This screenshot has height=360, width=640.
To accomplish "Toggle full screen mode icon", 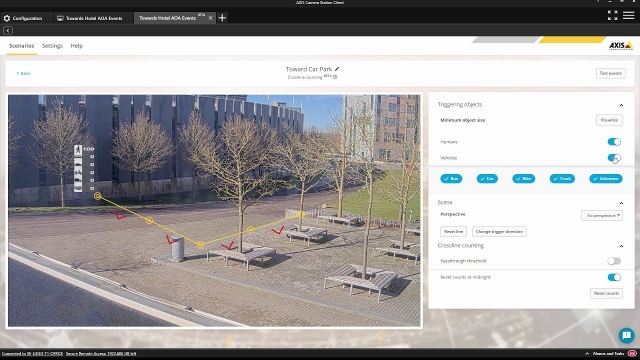I will tap(612, 16).
